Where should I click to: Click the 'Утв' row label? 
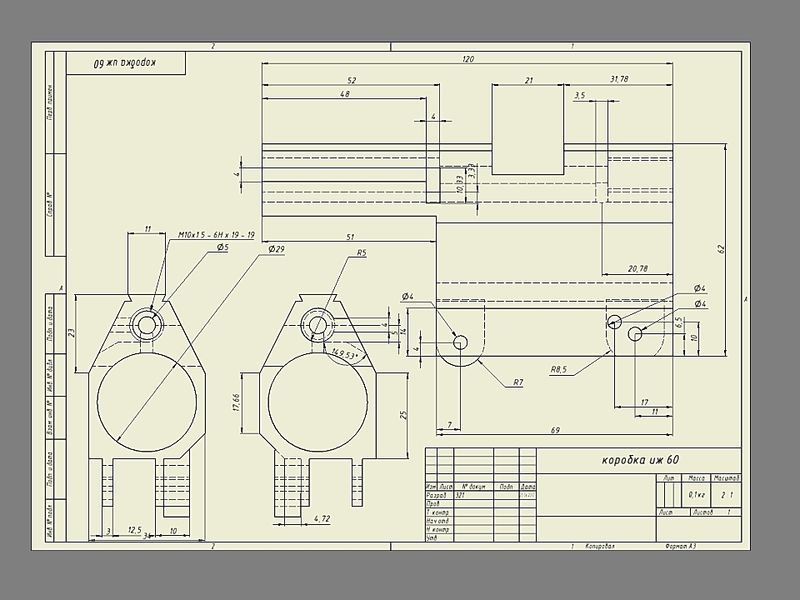432,538
